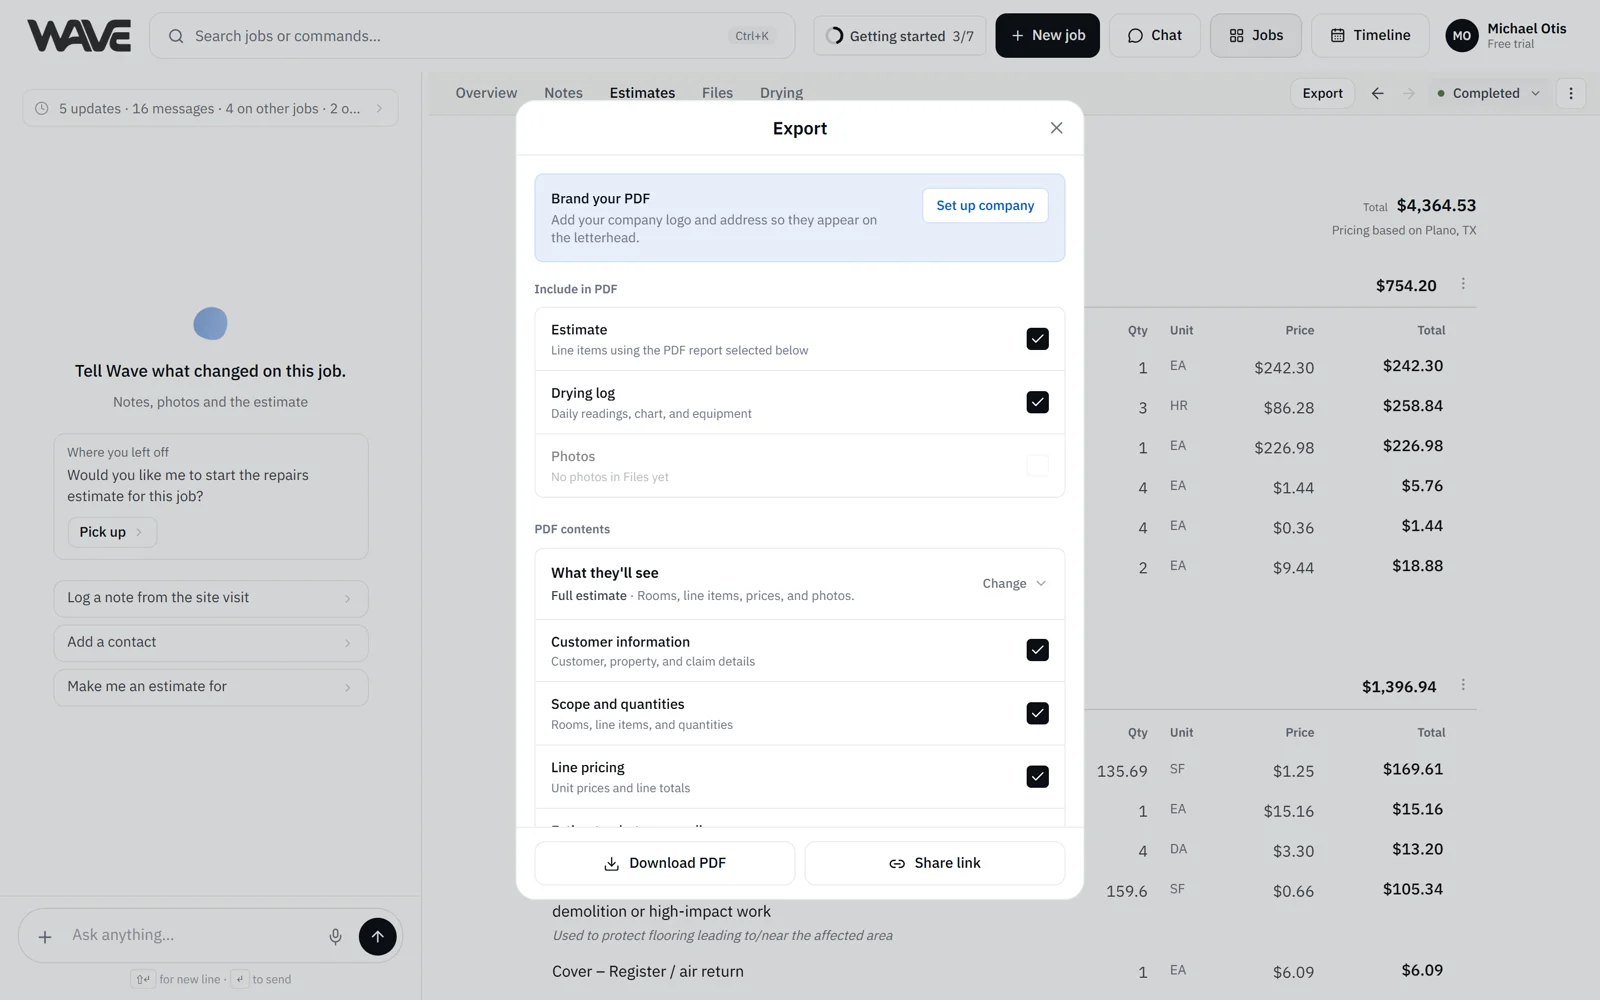Click the Search jobs or commands field
This screenshot has width=1600, height=1000.
(x=472, y=36)
